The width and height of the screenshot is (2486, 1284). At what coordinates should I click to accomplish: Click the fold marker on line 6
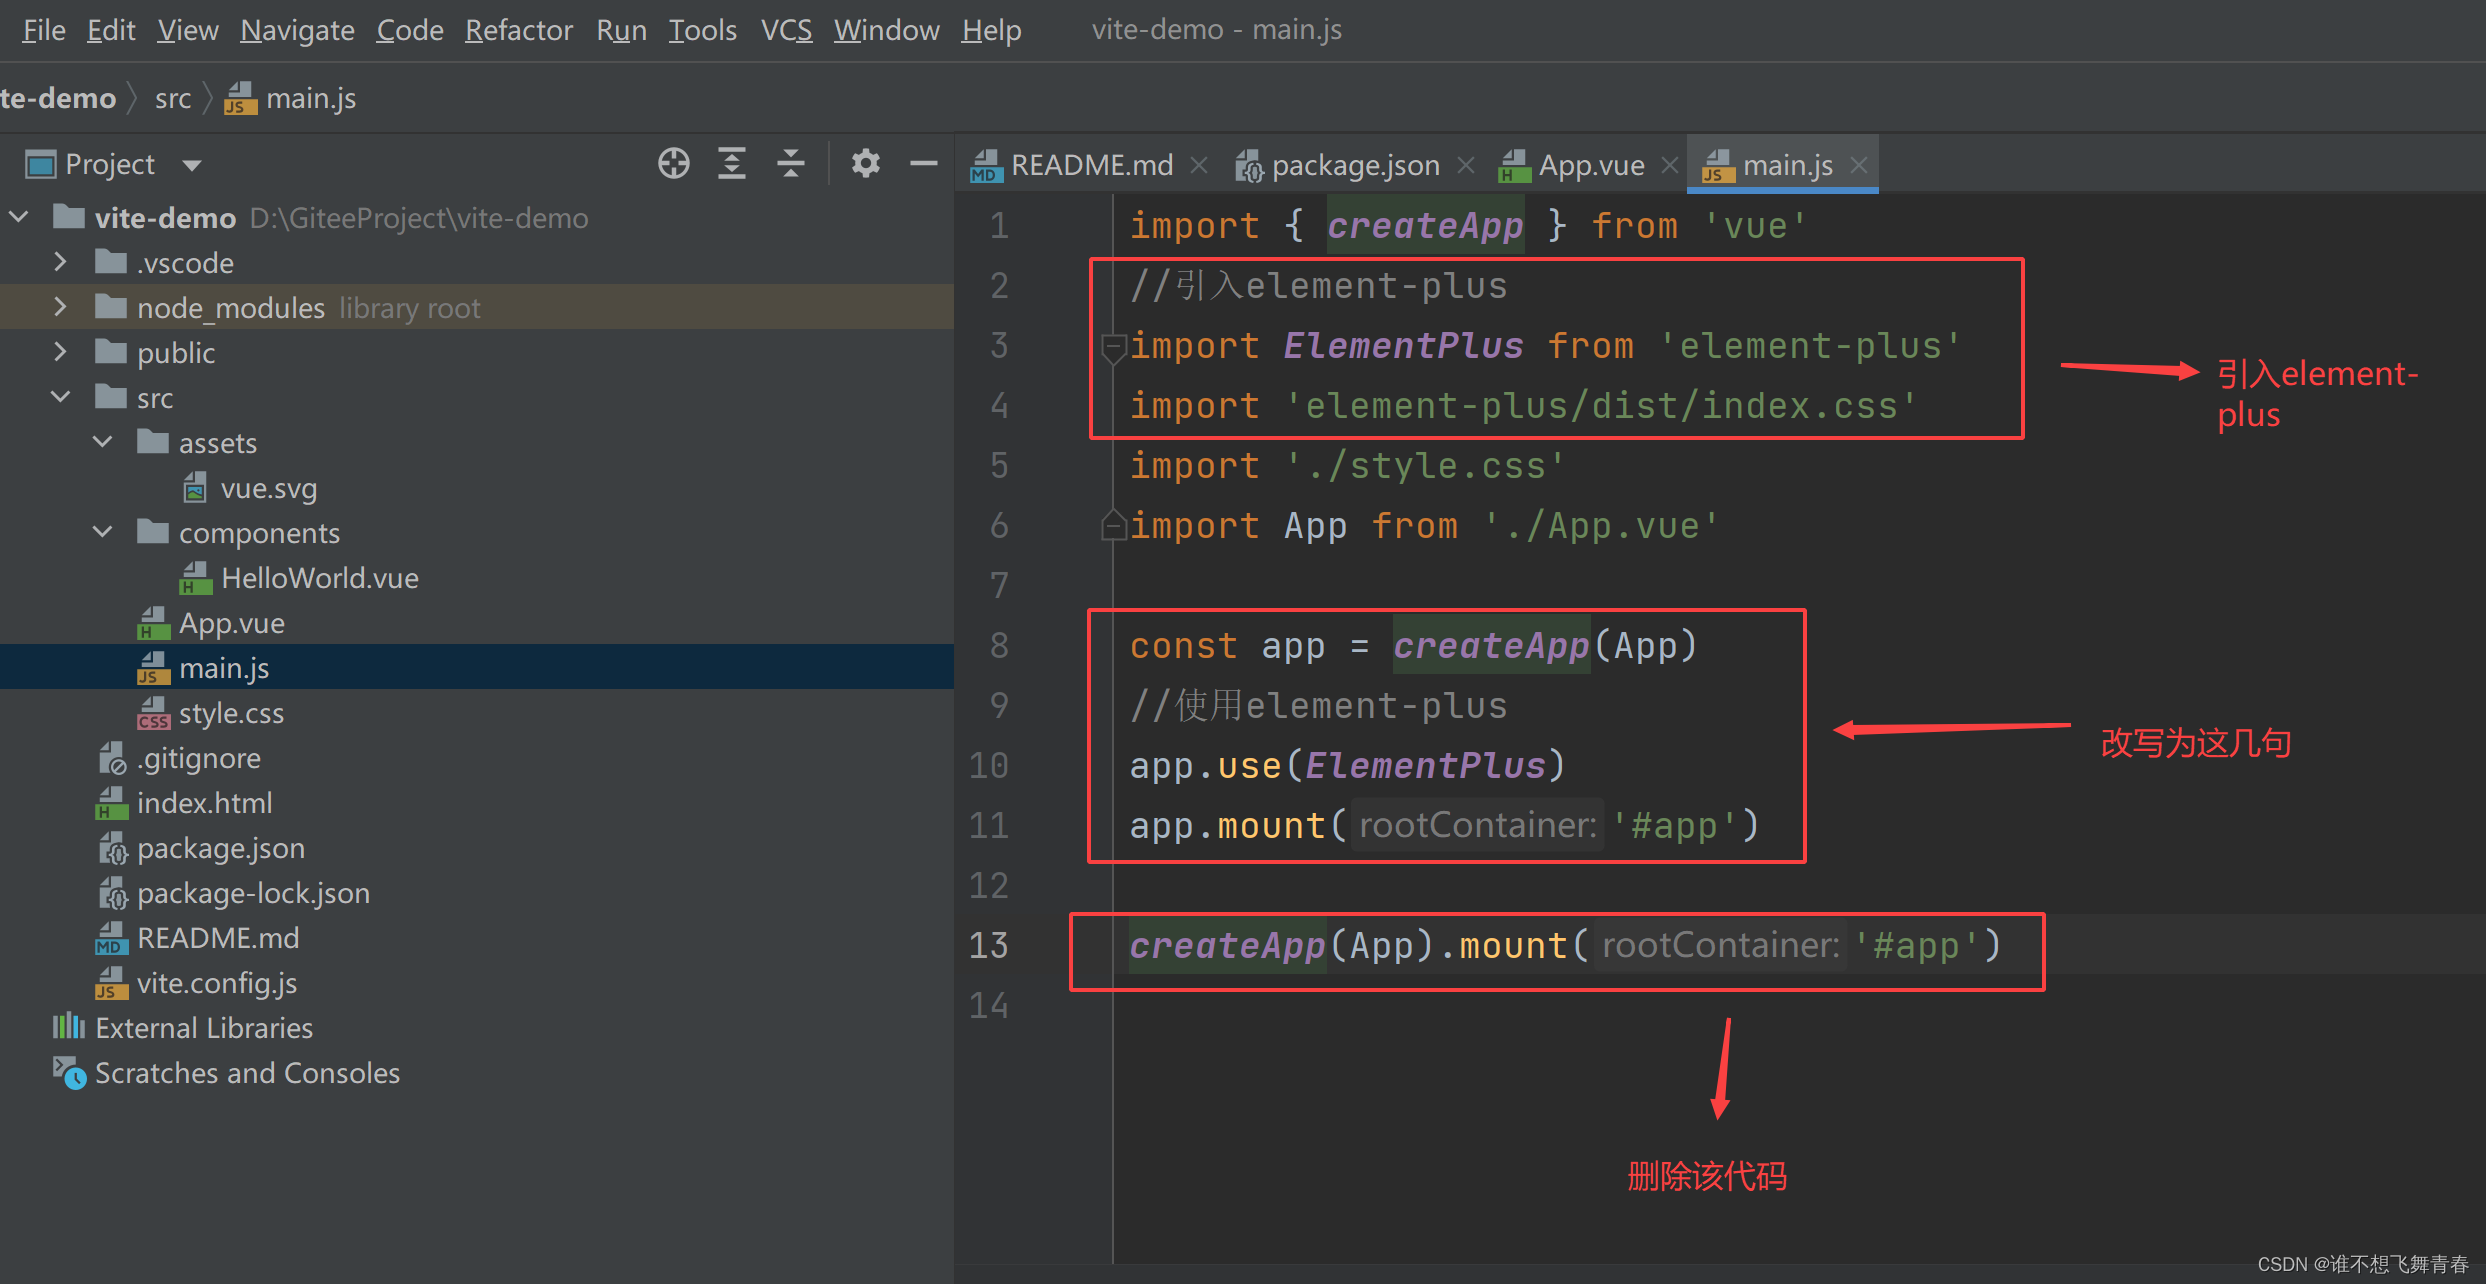(1113, 525)
